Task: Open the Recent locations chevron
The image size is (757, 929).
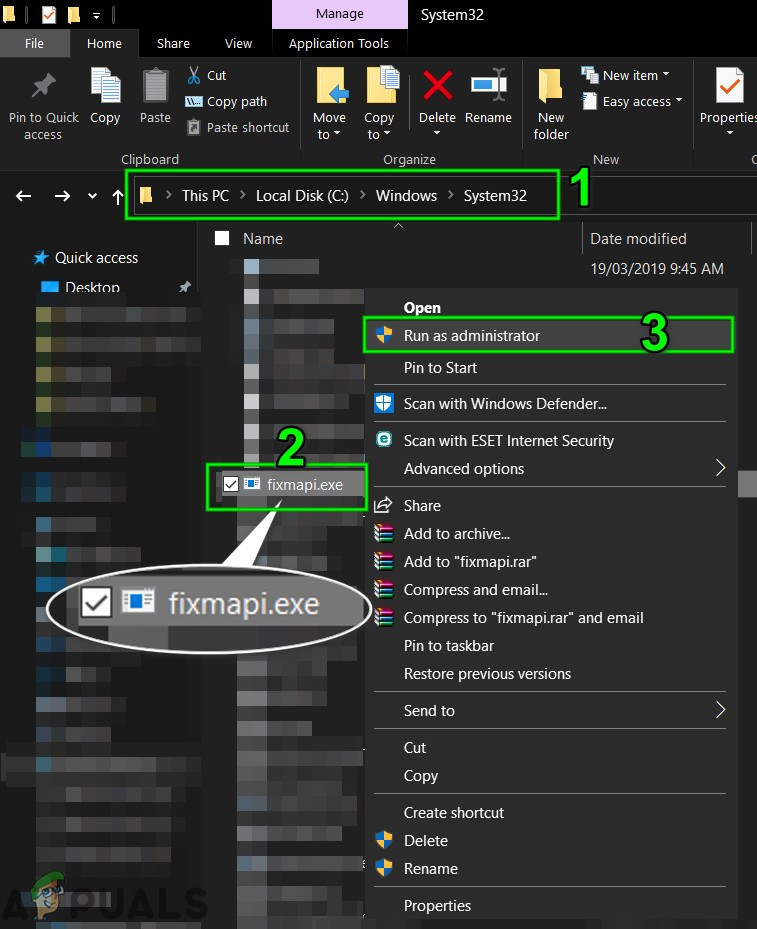Action: (x=92, y=196)
